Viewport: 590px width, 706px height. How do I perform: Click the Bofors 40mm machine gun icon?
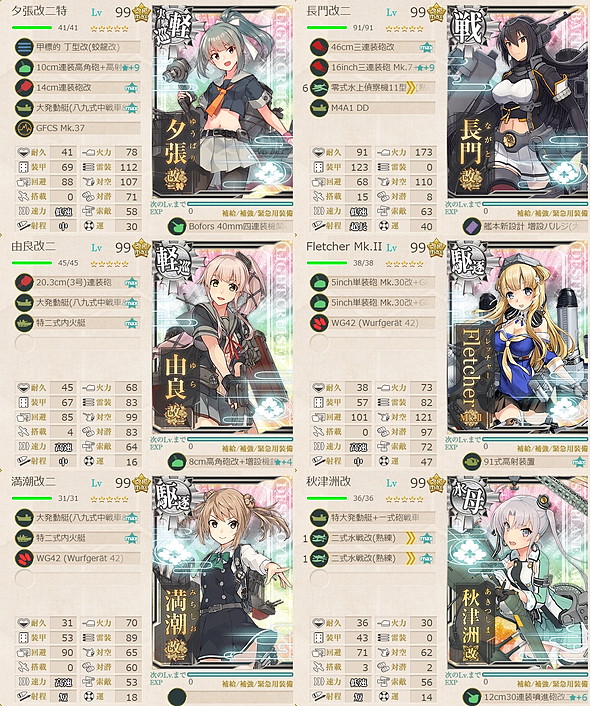[177, 226]
